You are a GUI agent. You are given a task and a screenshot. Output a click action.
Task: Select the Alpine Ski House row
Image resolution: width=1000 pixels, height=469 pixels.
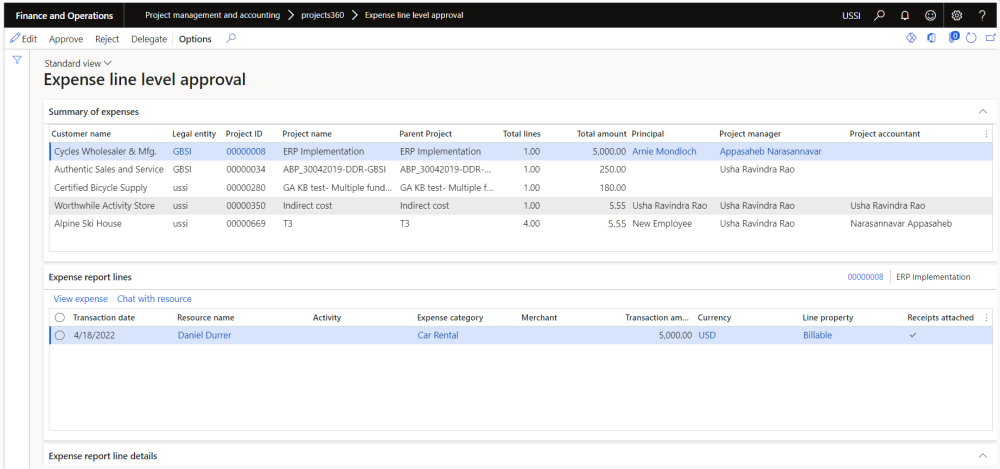coord(87,223)
